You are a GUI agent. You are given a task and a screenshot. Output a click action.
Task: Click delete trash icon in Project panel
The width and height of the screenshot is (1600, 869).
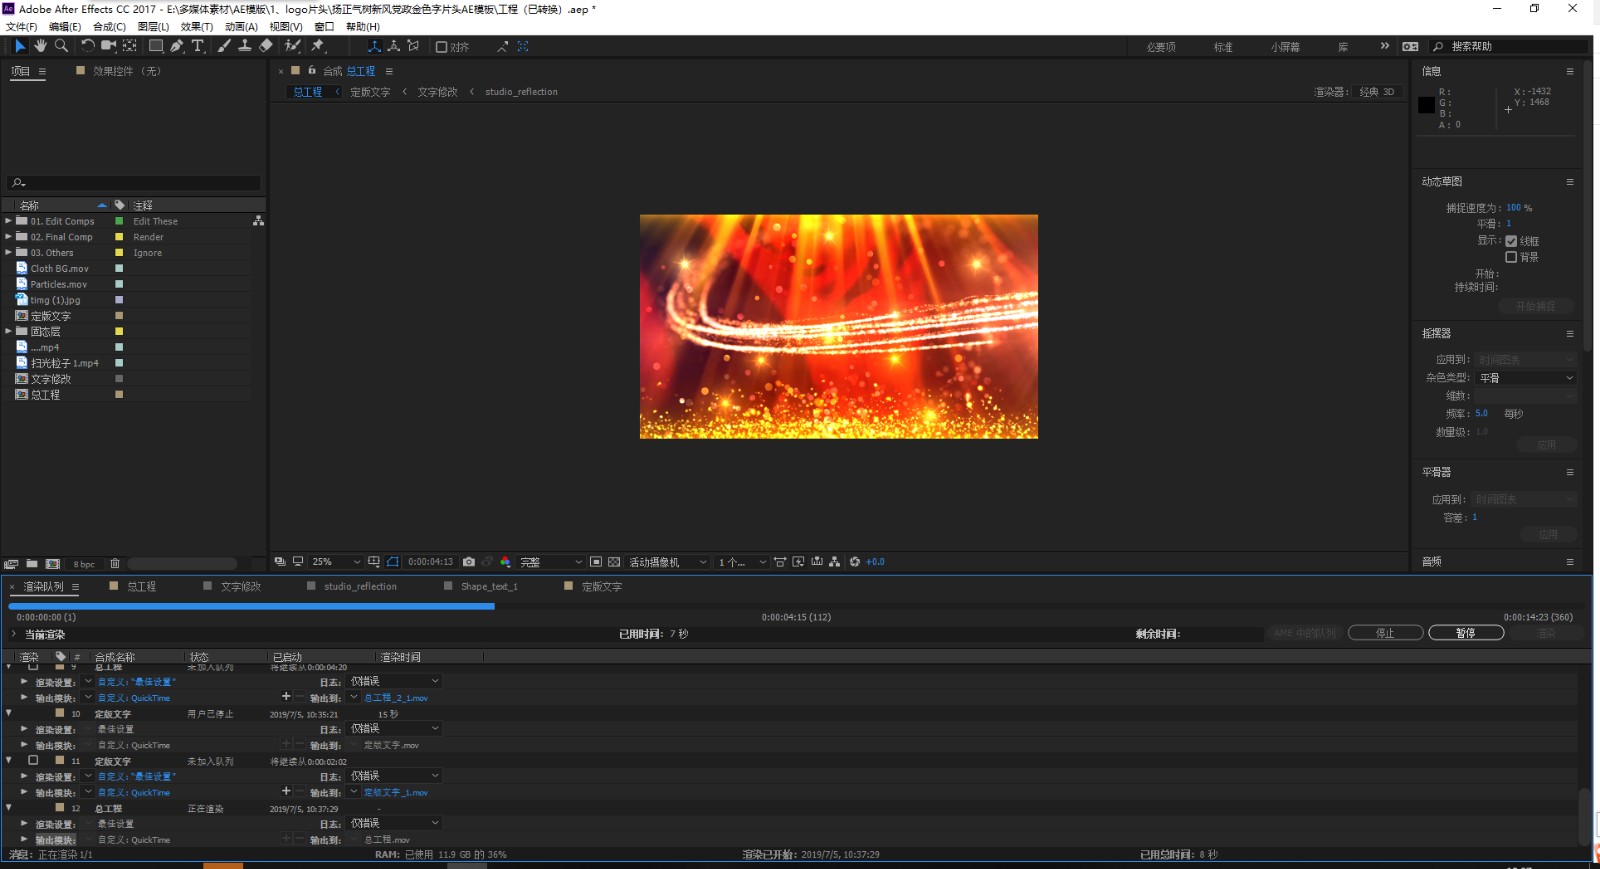pyautogui.click(x=115, y=564)
